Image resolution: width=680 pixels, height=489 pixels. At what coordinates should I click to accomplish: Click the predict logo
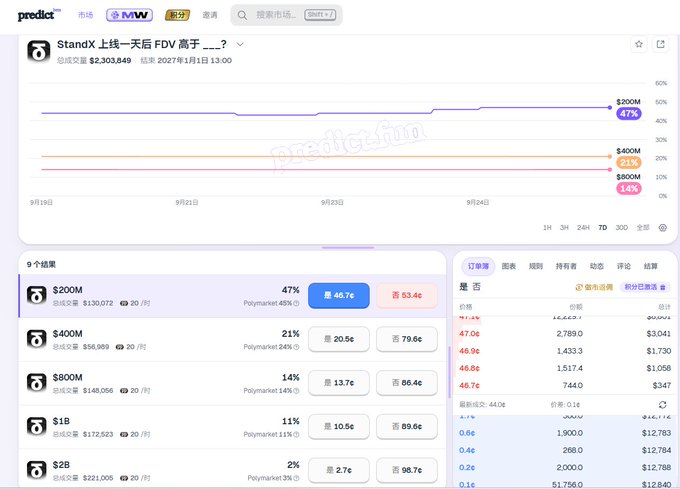coord(38,15)
